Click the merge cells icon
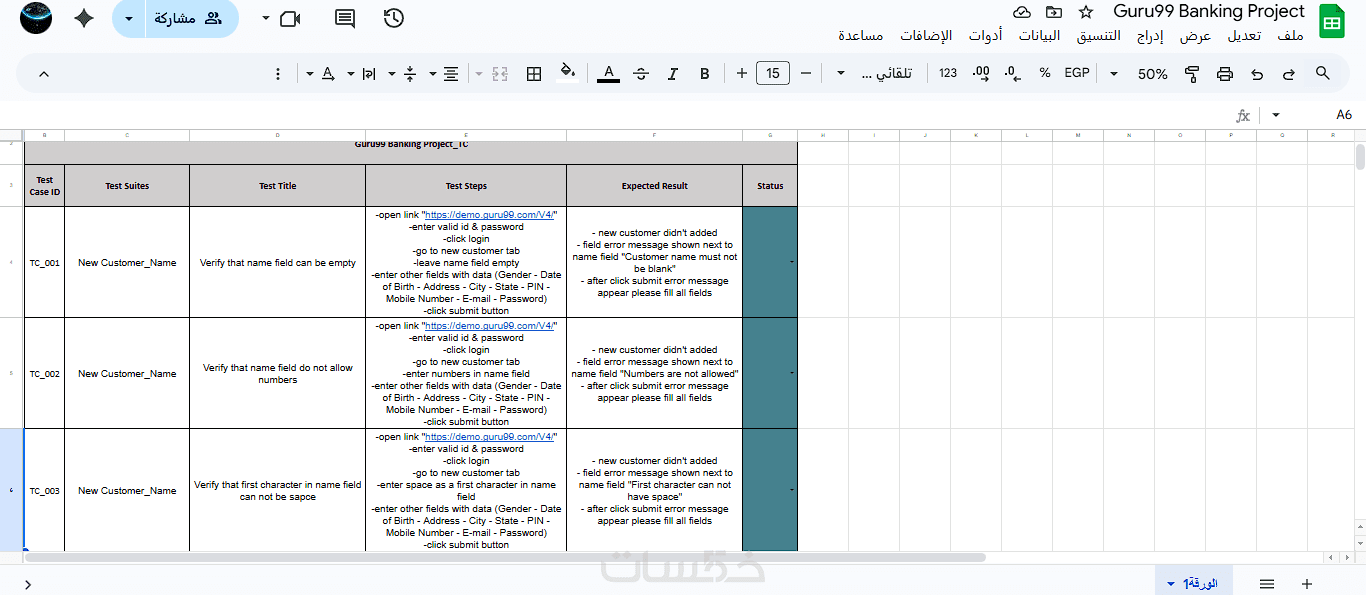 [501, 73]
